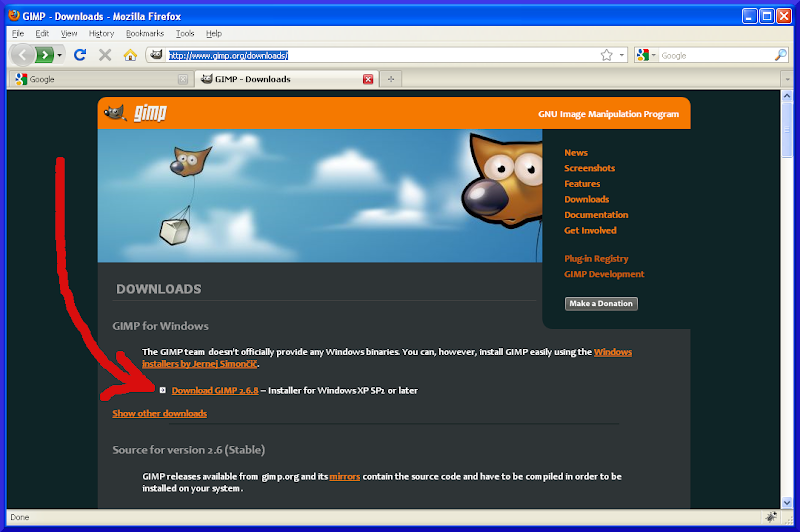Open the Plug-in Registry link
This screenshot has height=532, width=800.
596,259
